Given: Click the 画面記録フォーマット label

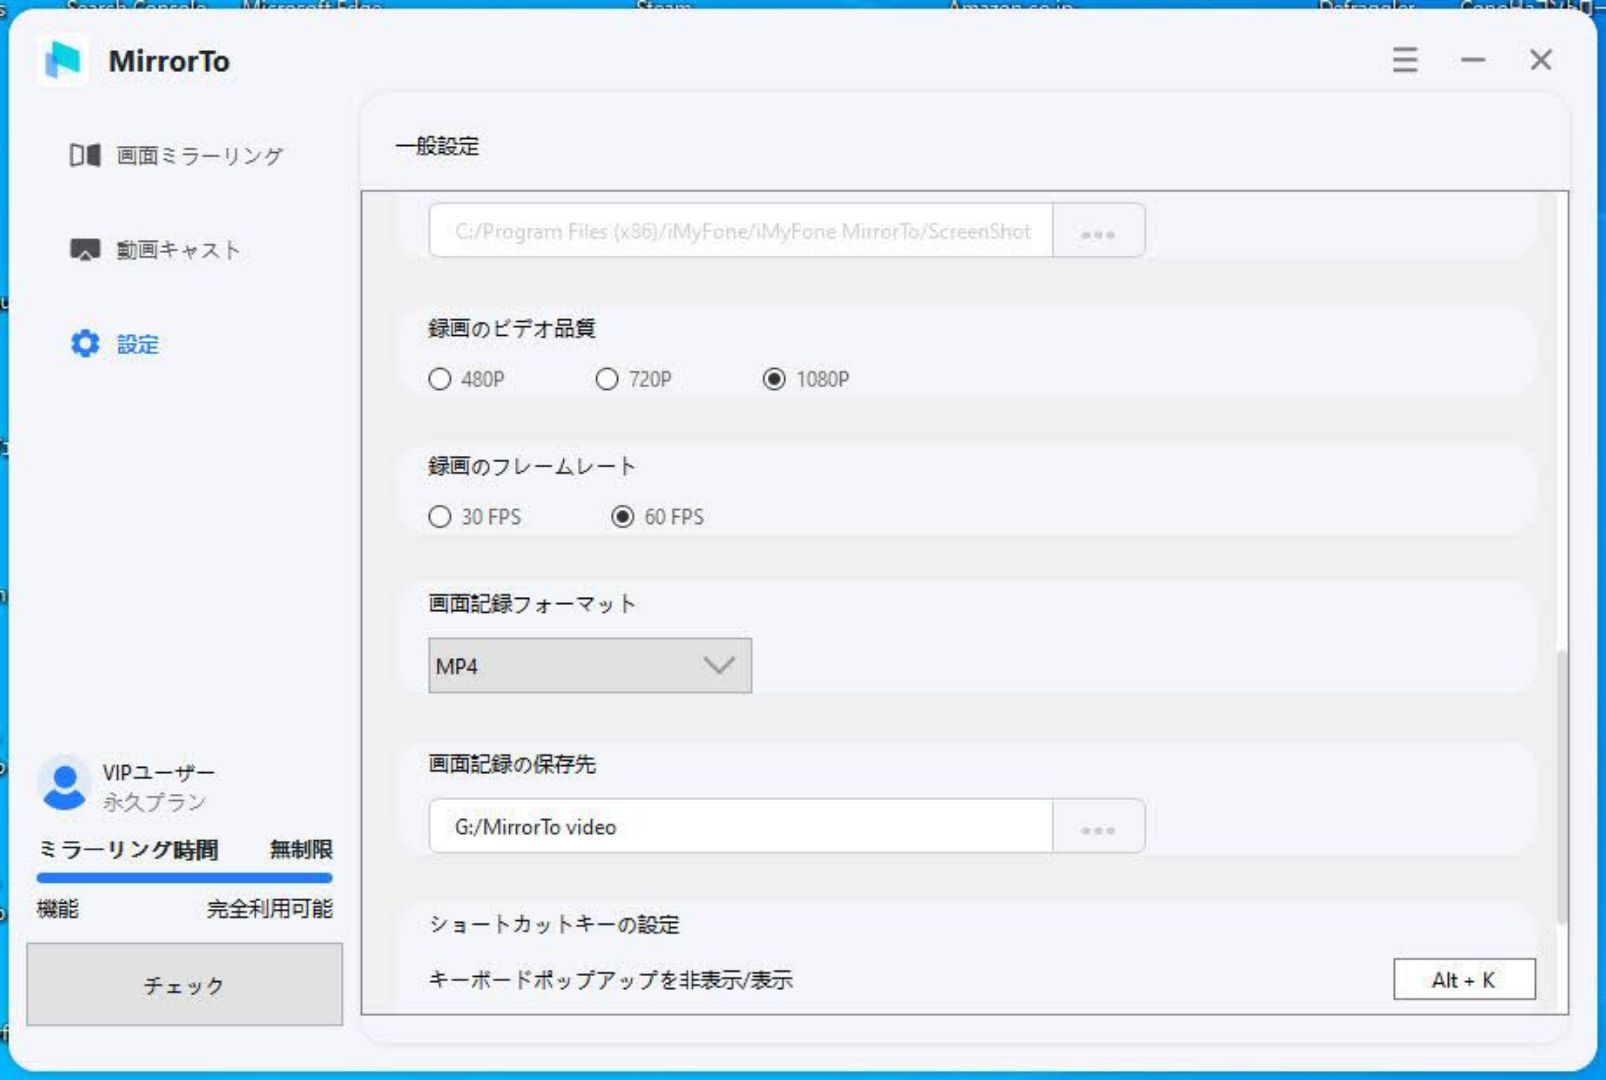Looking at the screenshot, I should pos(532,604).
